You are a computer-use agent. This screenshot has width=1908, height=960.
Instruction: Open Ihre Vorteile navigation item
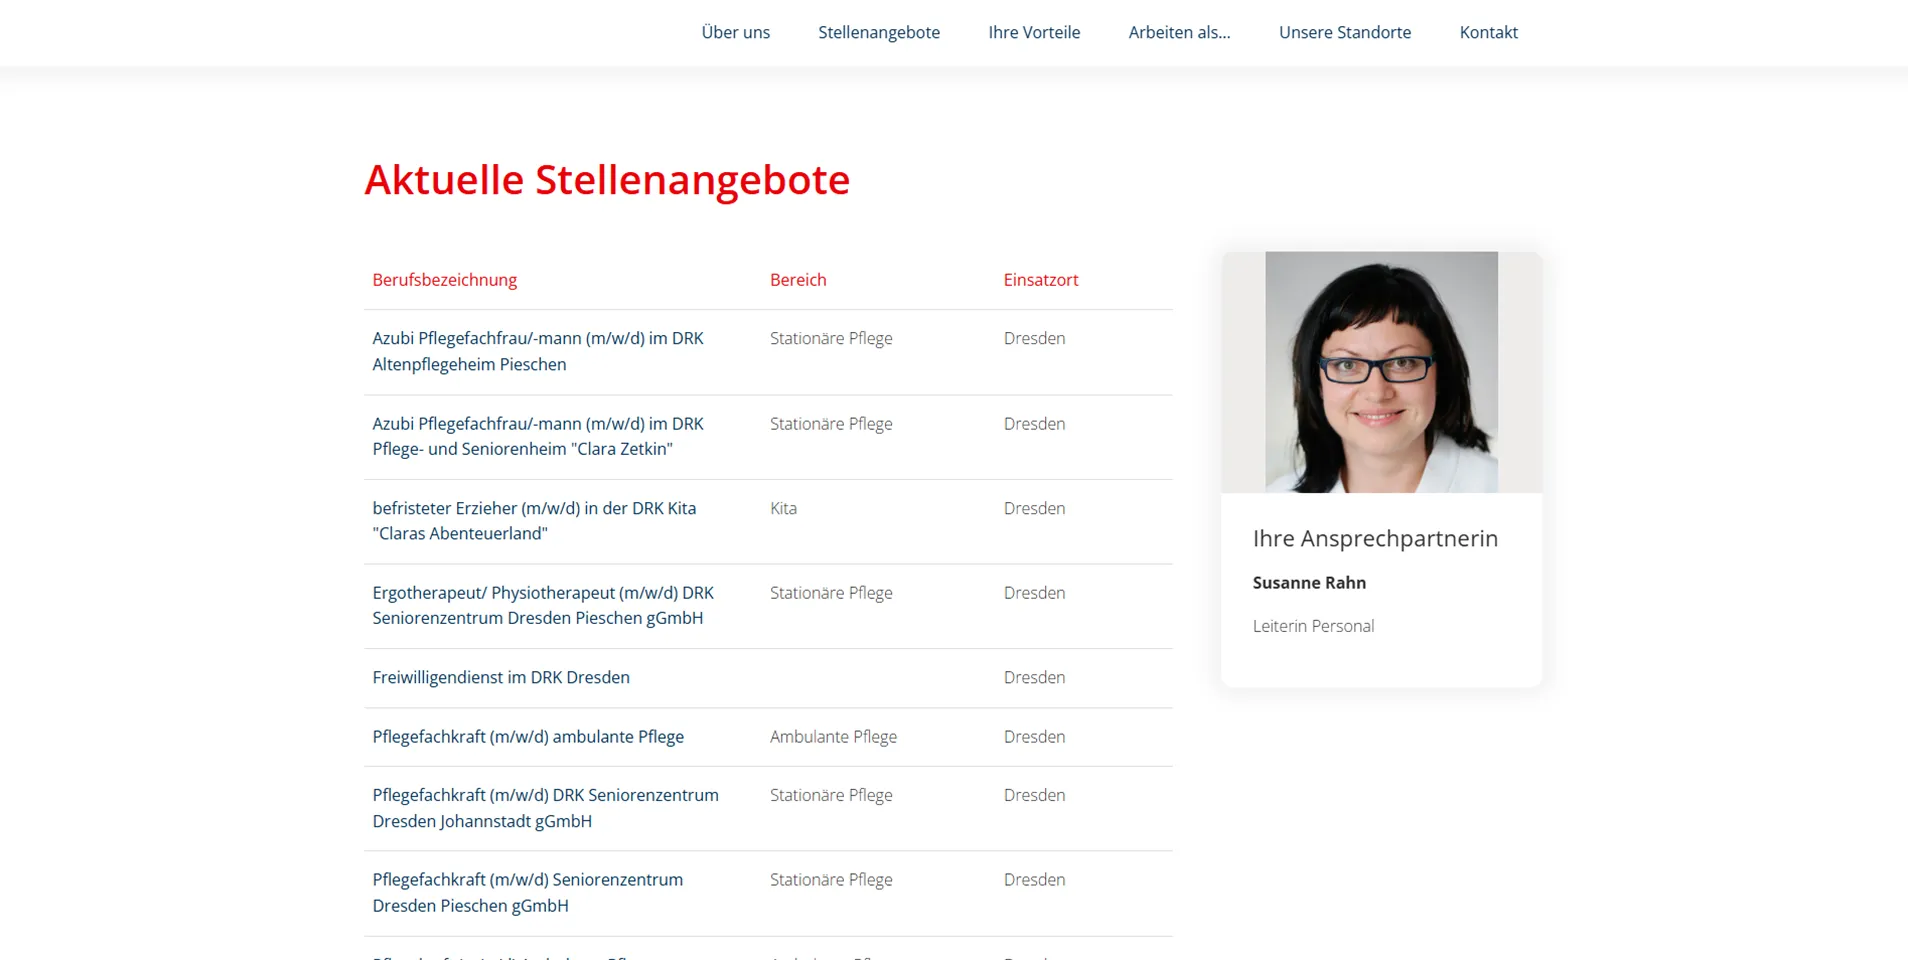(x=1033, y=32)
